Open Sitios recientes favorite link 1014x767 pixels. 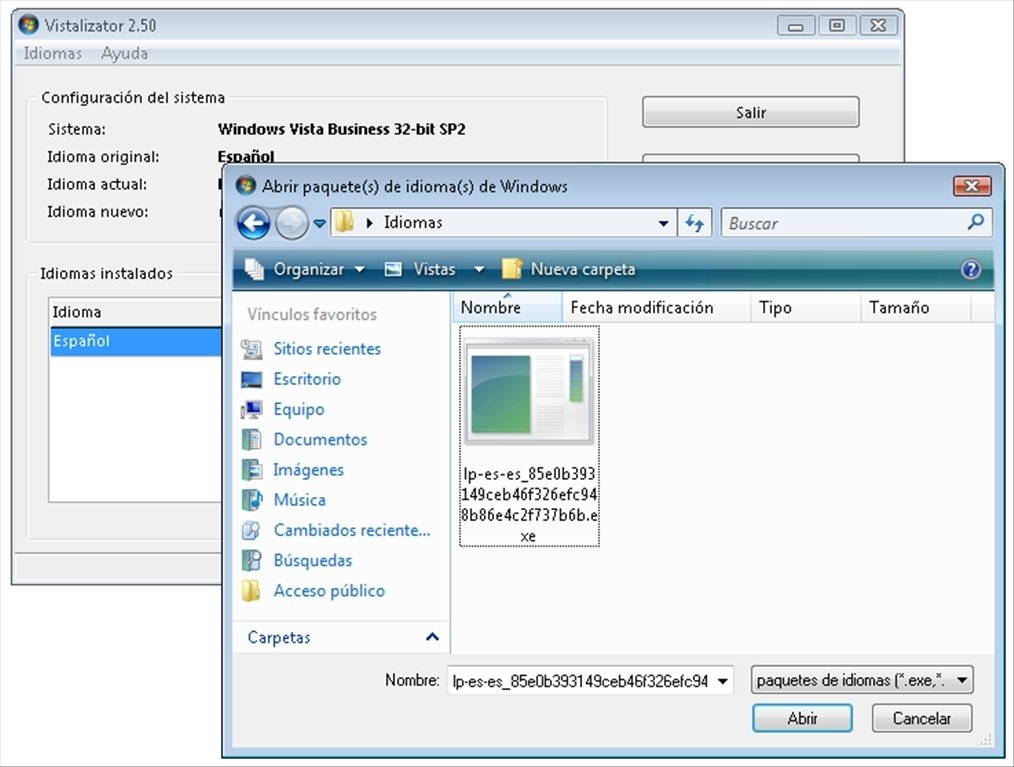click(327, 349)
